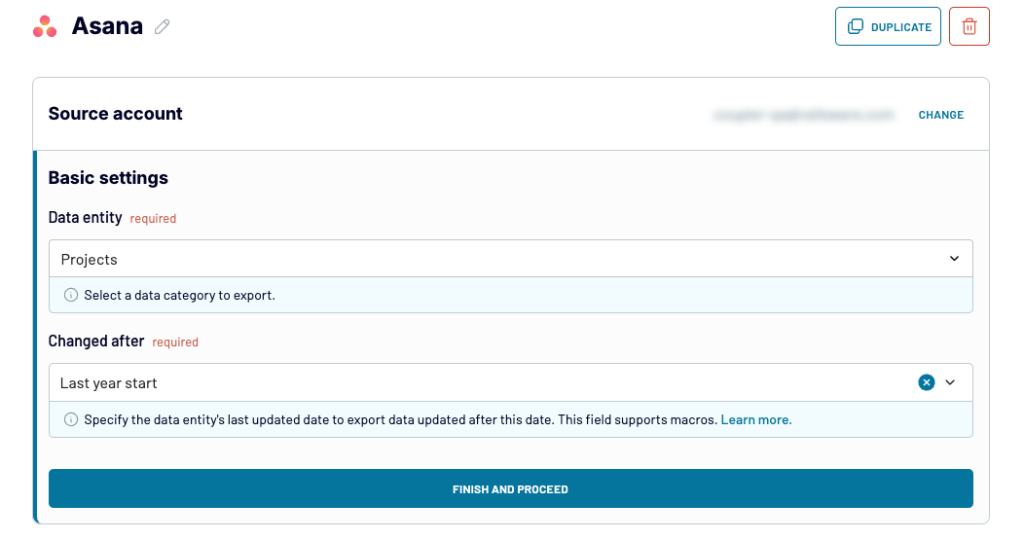The image size is (1024, 540).
Task: Open the Data entity dropdown showing Projects
Action: [x=511, y=259]
